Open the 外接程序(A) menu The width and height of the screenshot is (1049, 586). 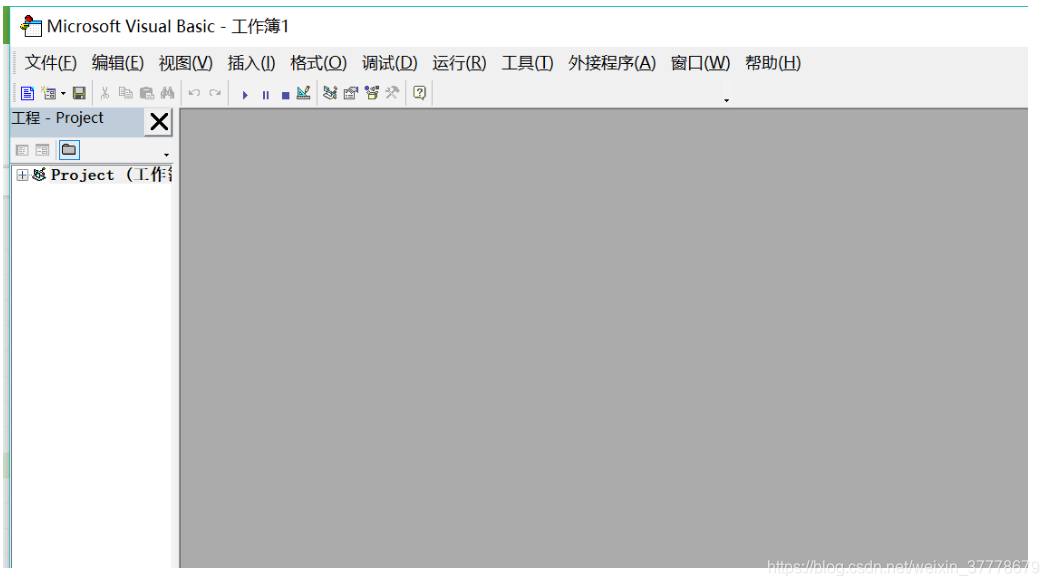pyautogui.click(x=612, y=63)
